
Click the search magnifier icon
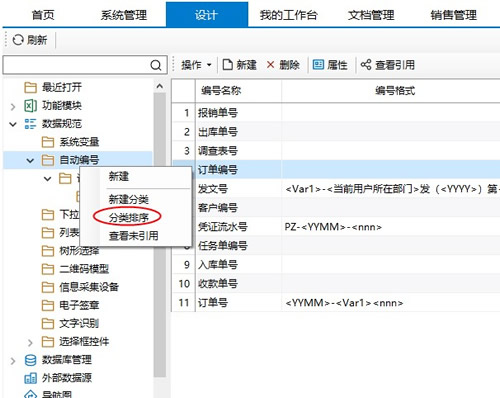click(156, 65)
